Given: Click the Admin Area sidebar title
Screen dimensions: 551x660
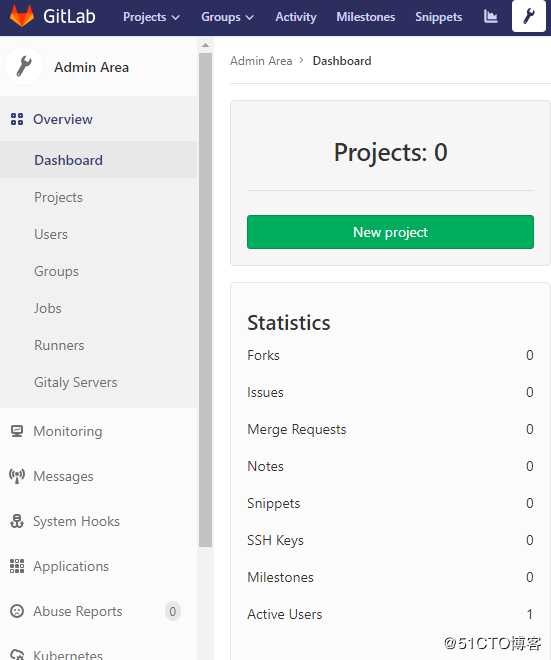Looking at the screenshot, I should 91,67.
